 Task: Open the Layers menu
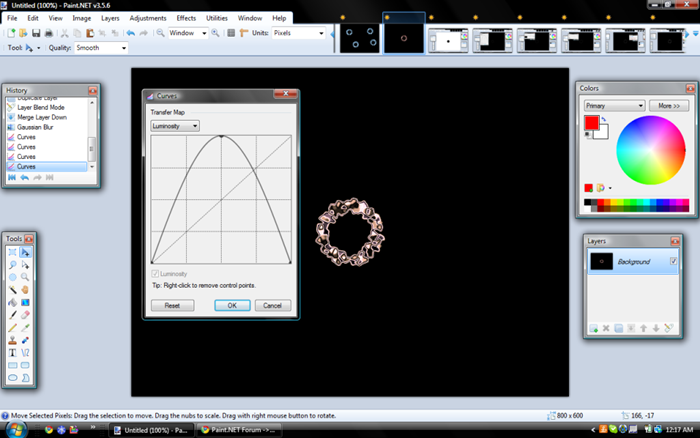tap(110, 18)
